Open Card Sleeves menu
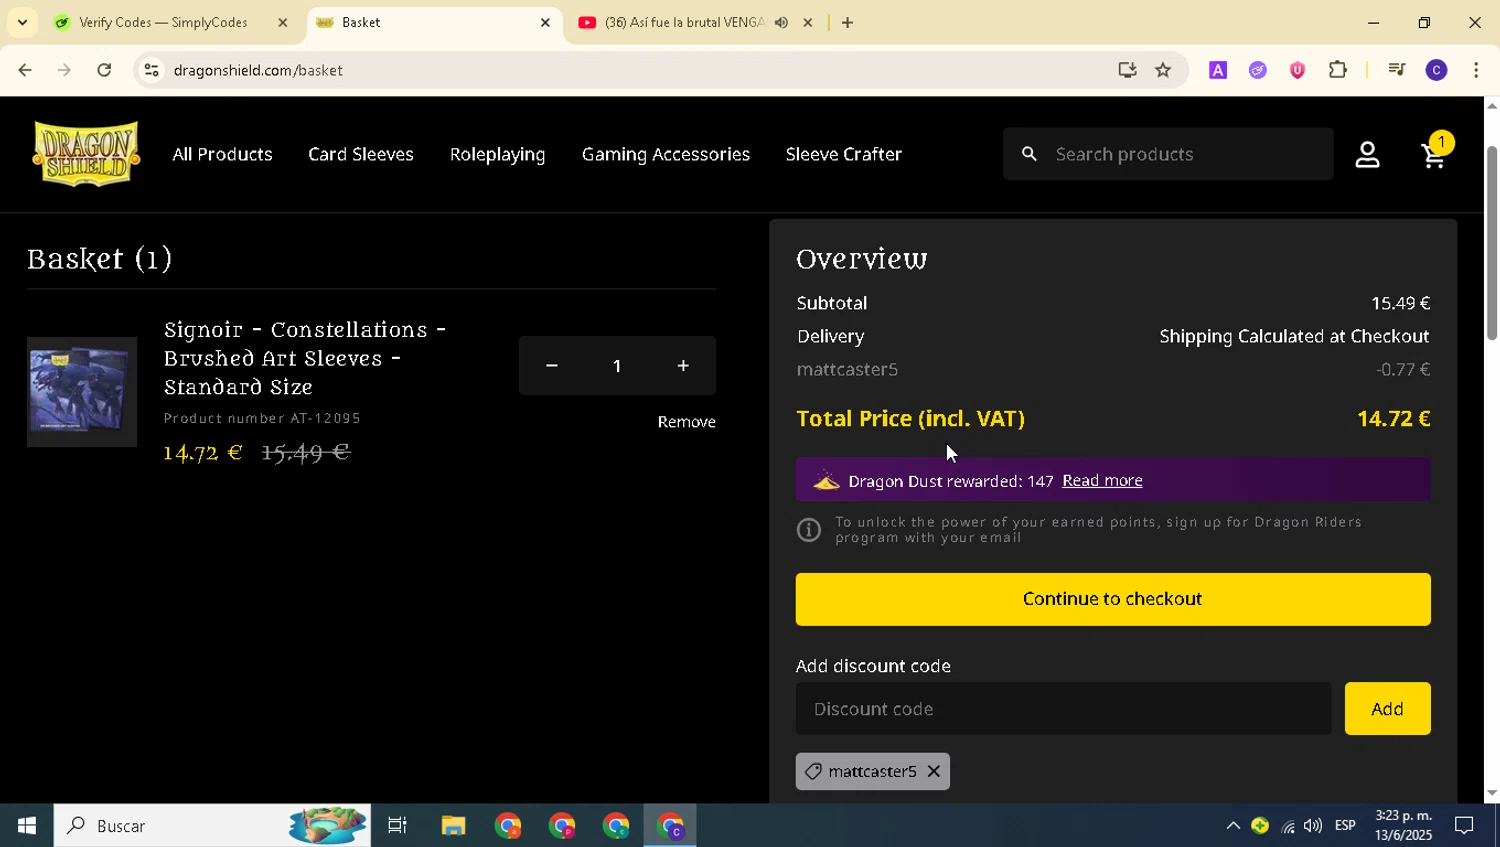 point(361,154)
